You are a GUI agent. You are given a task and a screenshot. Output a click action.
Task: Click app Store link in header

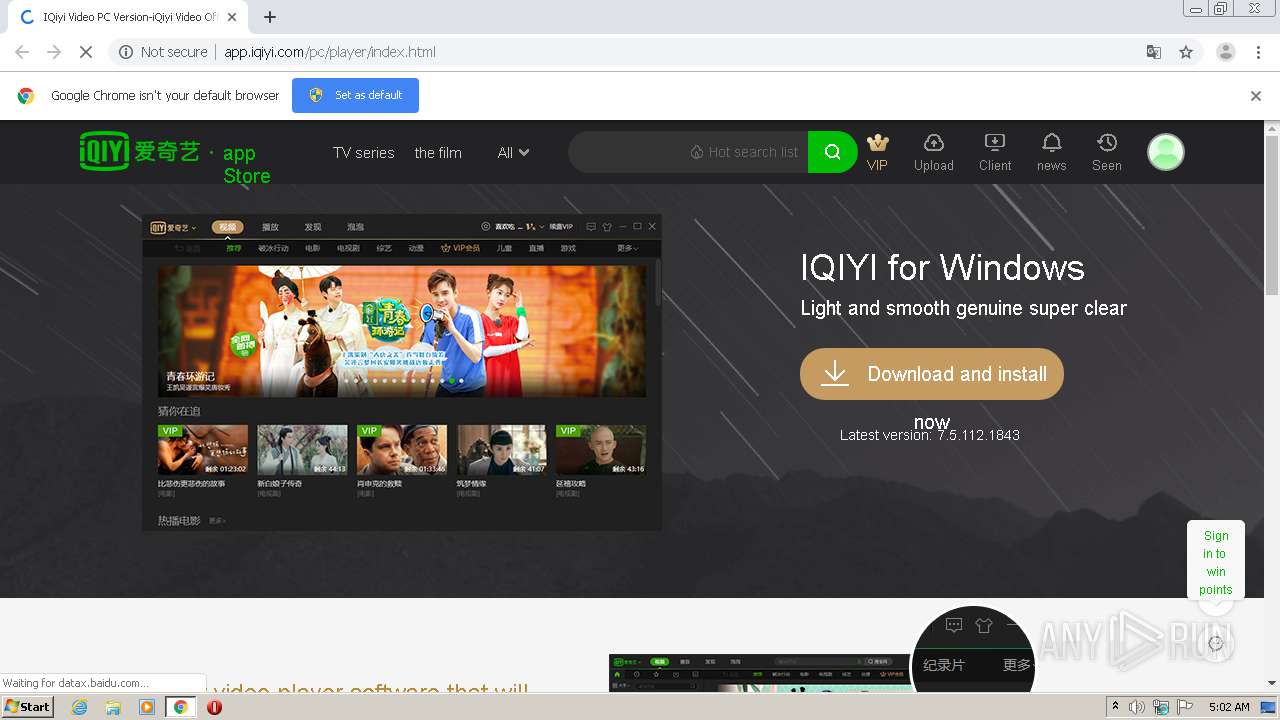[x=246, y=164]
